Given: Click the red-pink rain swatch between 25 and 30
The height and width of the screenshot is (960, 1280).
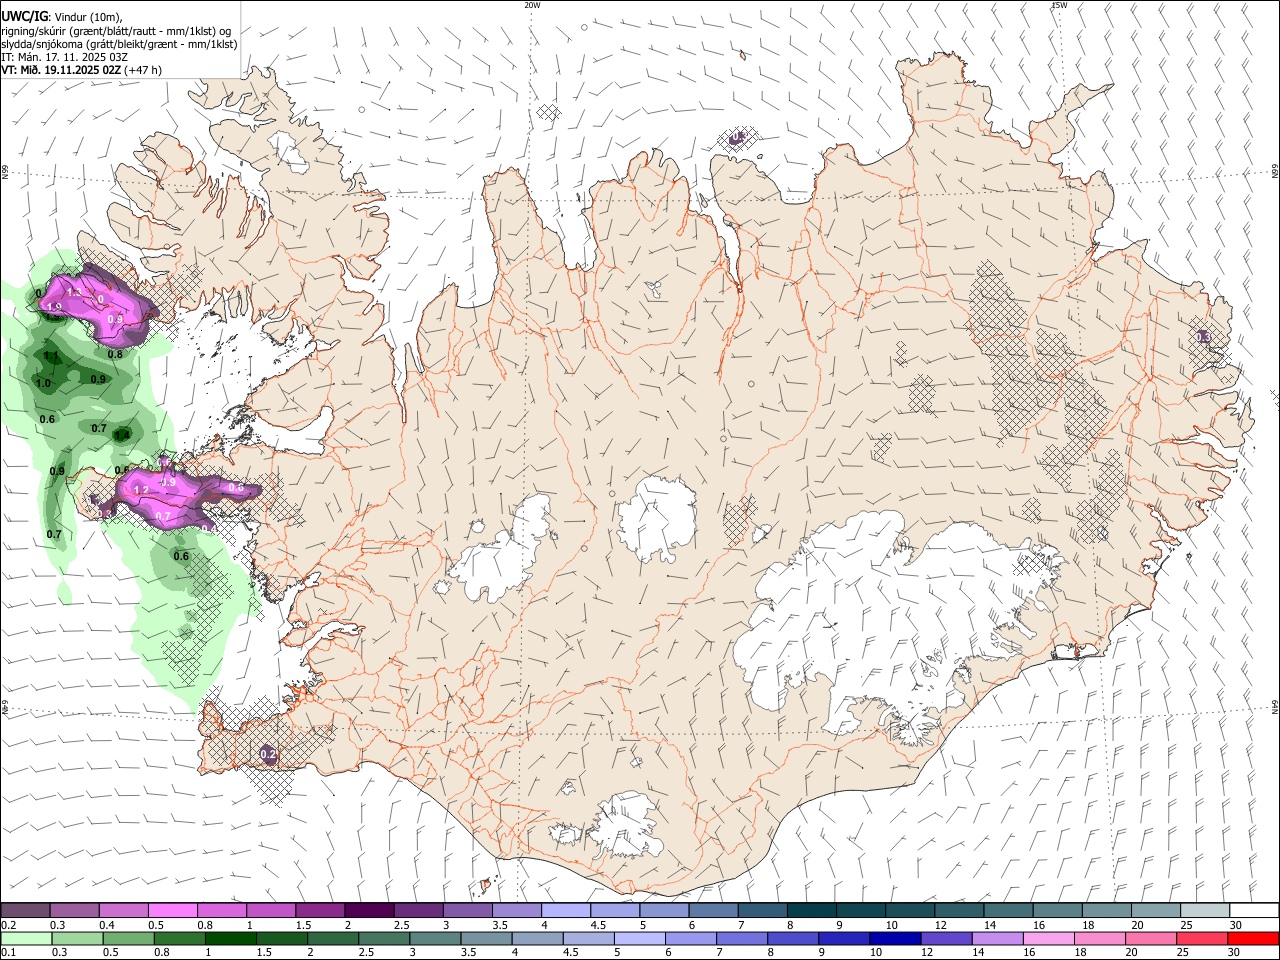Looking at the screenshot, I should coord(1202,938).
